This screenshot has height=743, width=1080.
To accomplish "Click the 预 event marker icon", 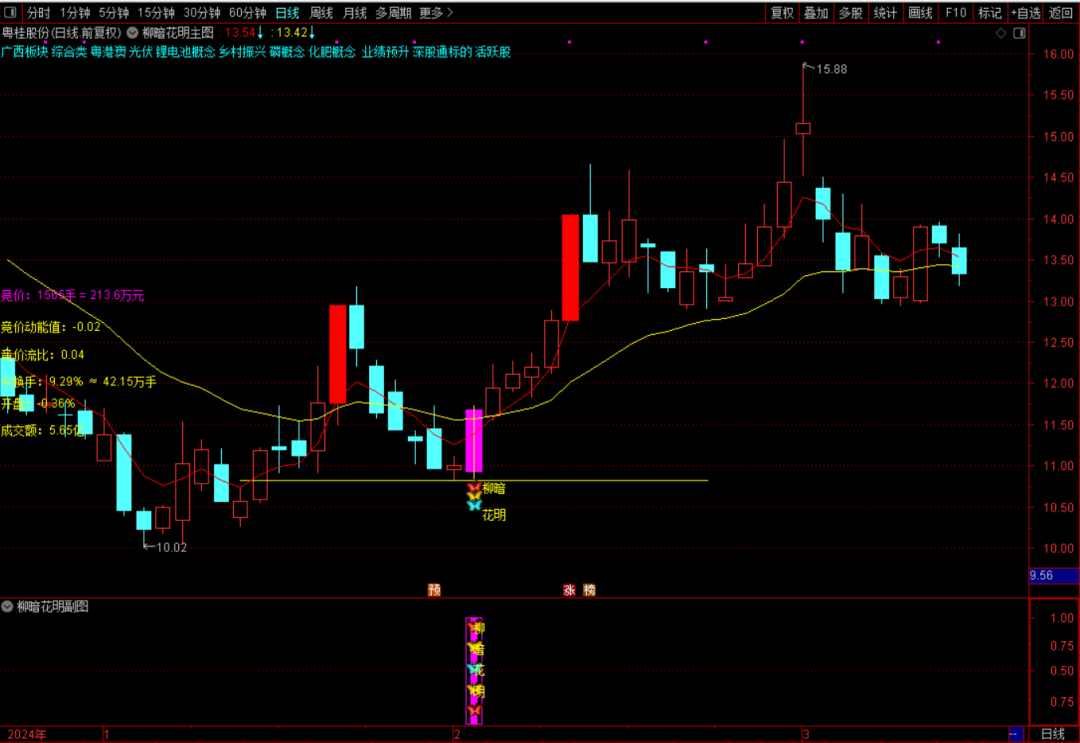I will tap(434, 590).
